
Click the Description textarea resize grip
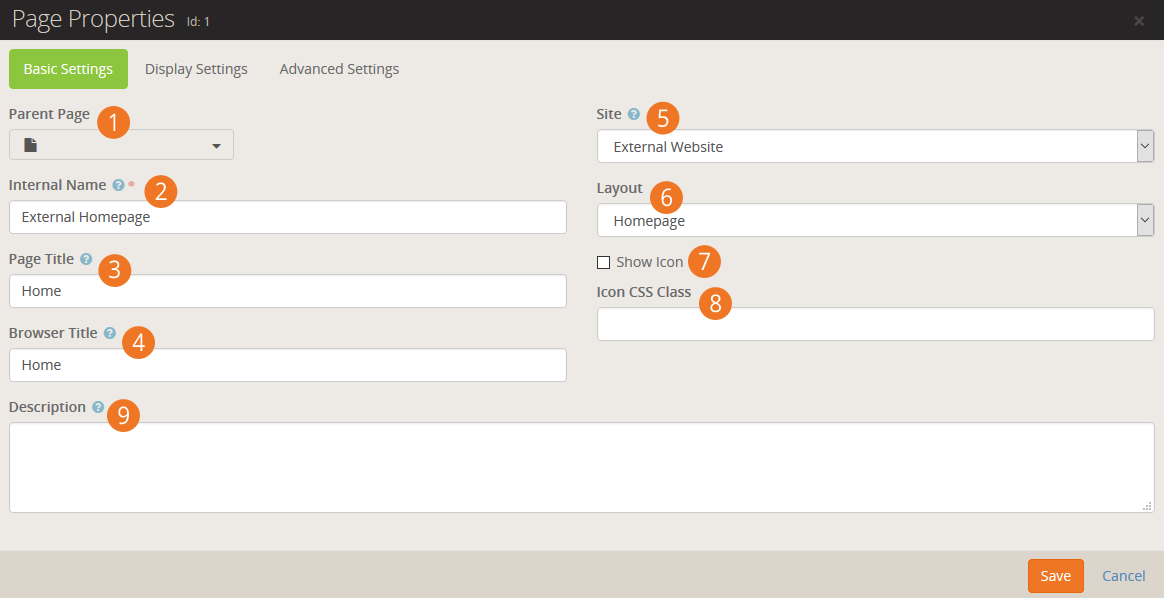point(1147,506)
